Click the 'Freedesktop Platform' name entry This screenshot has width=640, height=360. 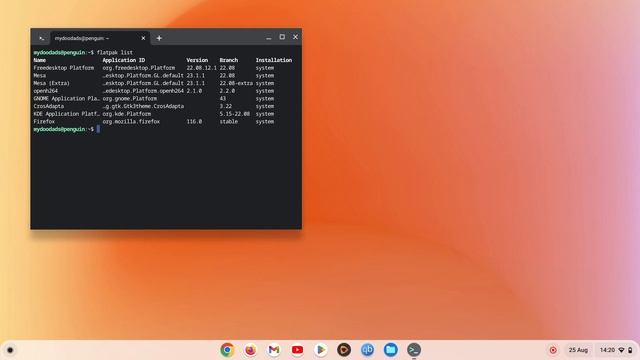click(x=64, y=68)
